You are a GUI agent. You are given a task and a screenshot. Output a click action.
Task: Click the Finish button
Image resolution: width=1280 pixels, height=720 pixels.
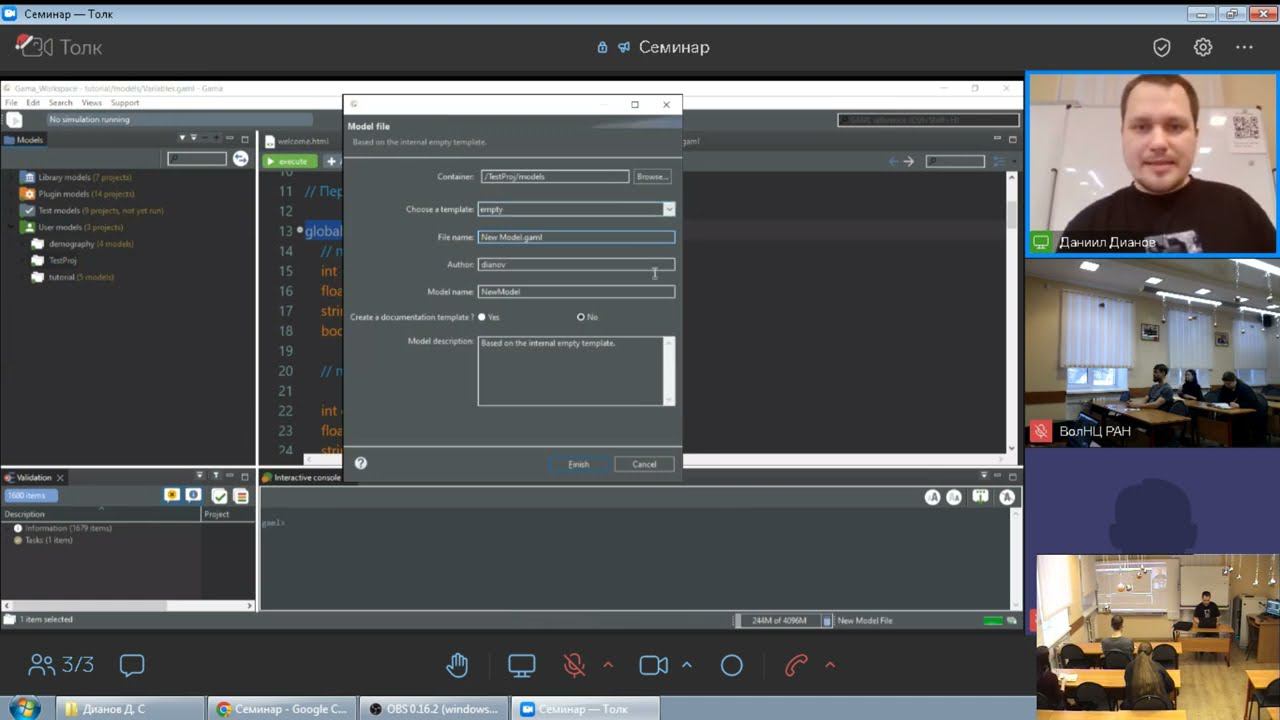point(578,464)
